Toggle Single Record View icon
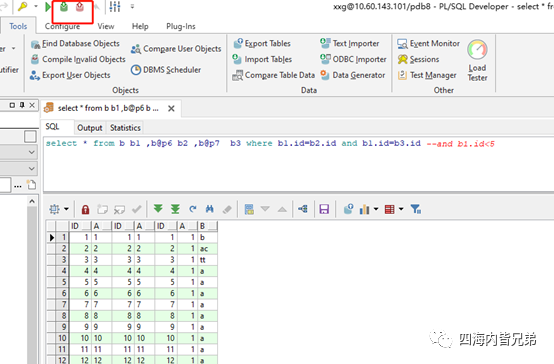Screen dimensions: 554x364 (249, 209)
